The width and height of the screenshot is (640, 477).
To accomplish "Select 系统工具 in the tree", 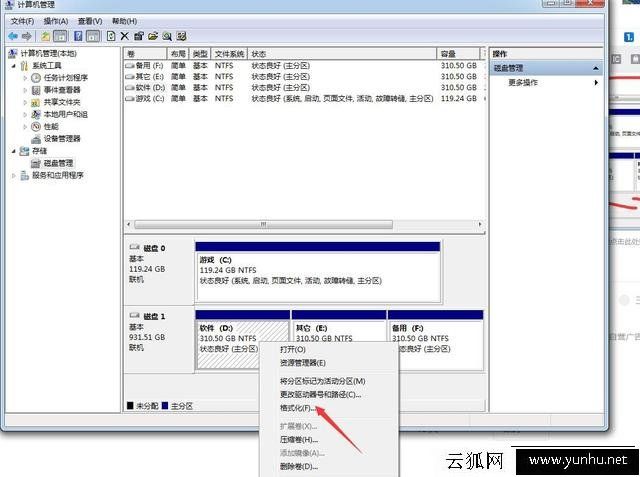I will click(47, 65).
